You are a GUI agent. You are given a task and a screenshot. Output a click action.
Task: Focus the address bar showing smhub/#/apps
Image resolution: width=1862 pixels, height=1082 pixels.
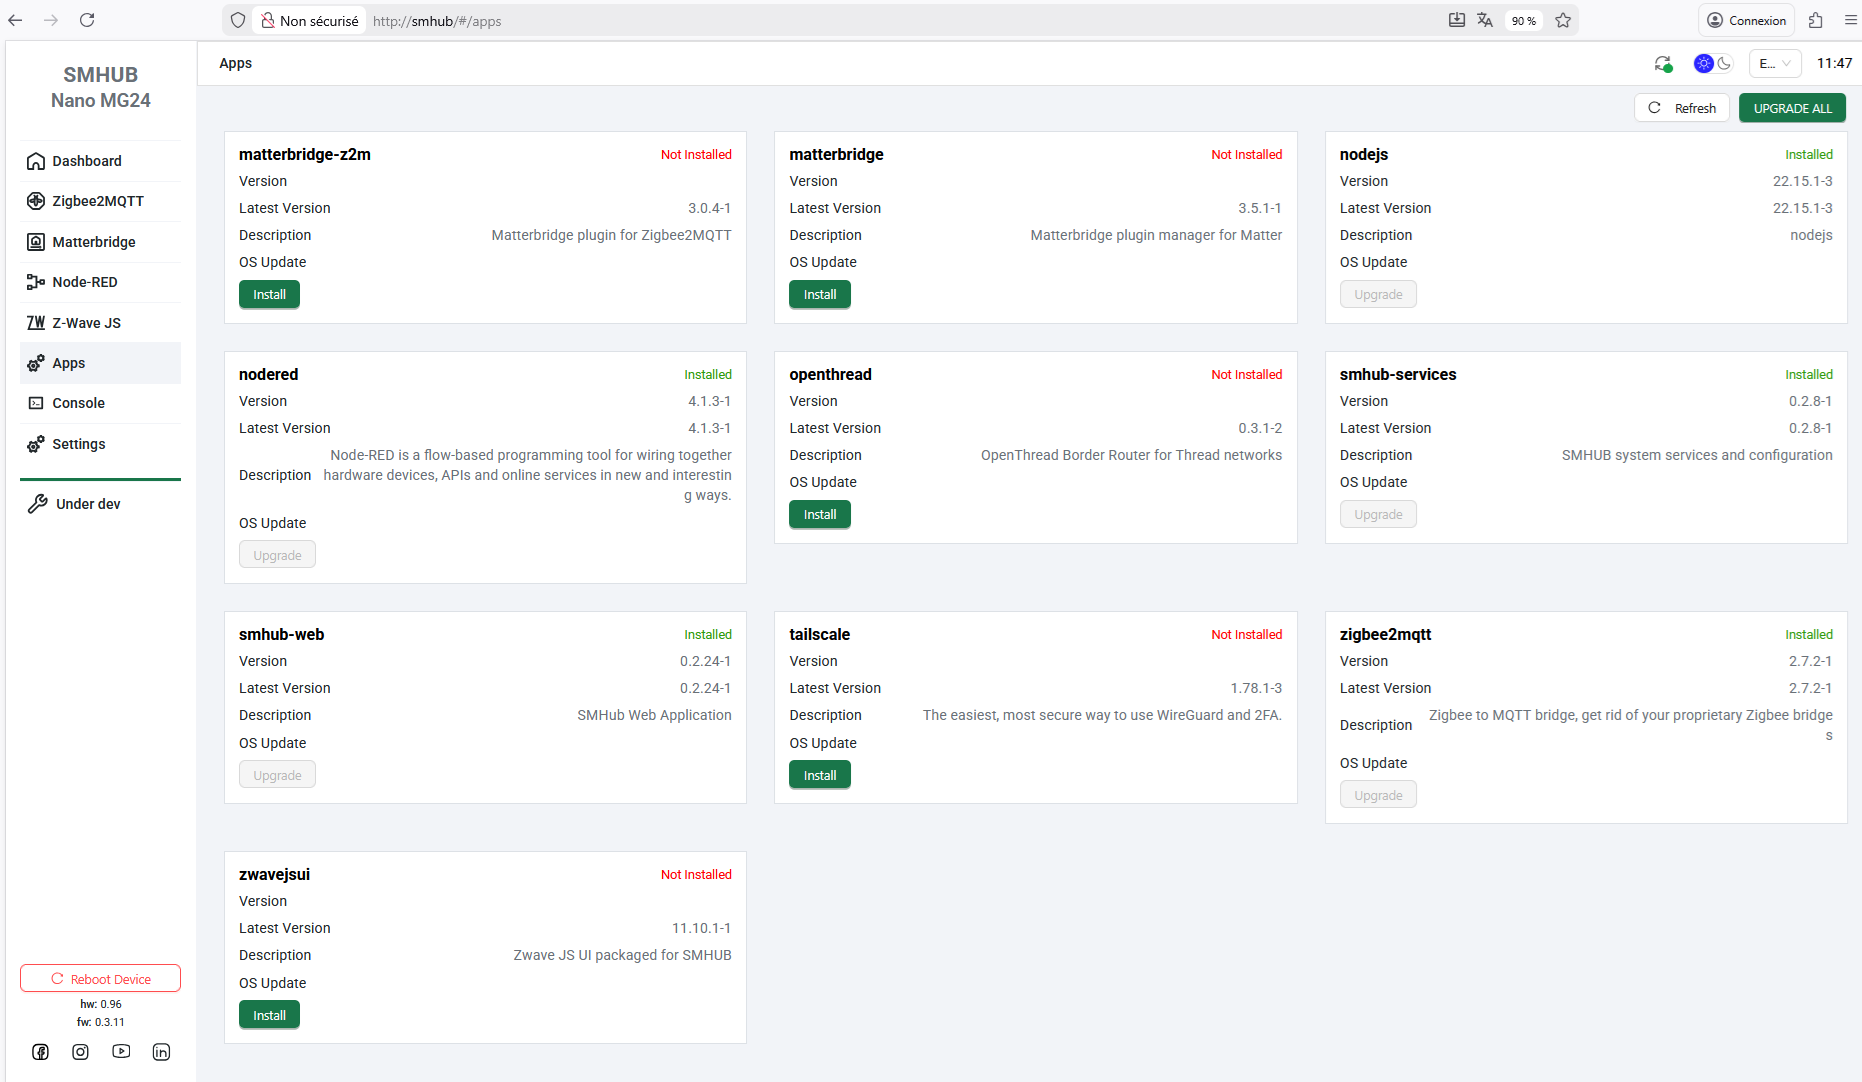tap(900, 20)
